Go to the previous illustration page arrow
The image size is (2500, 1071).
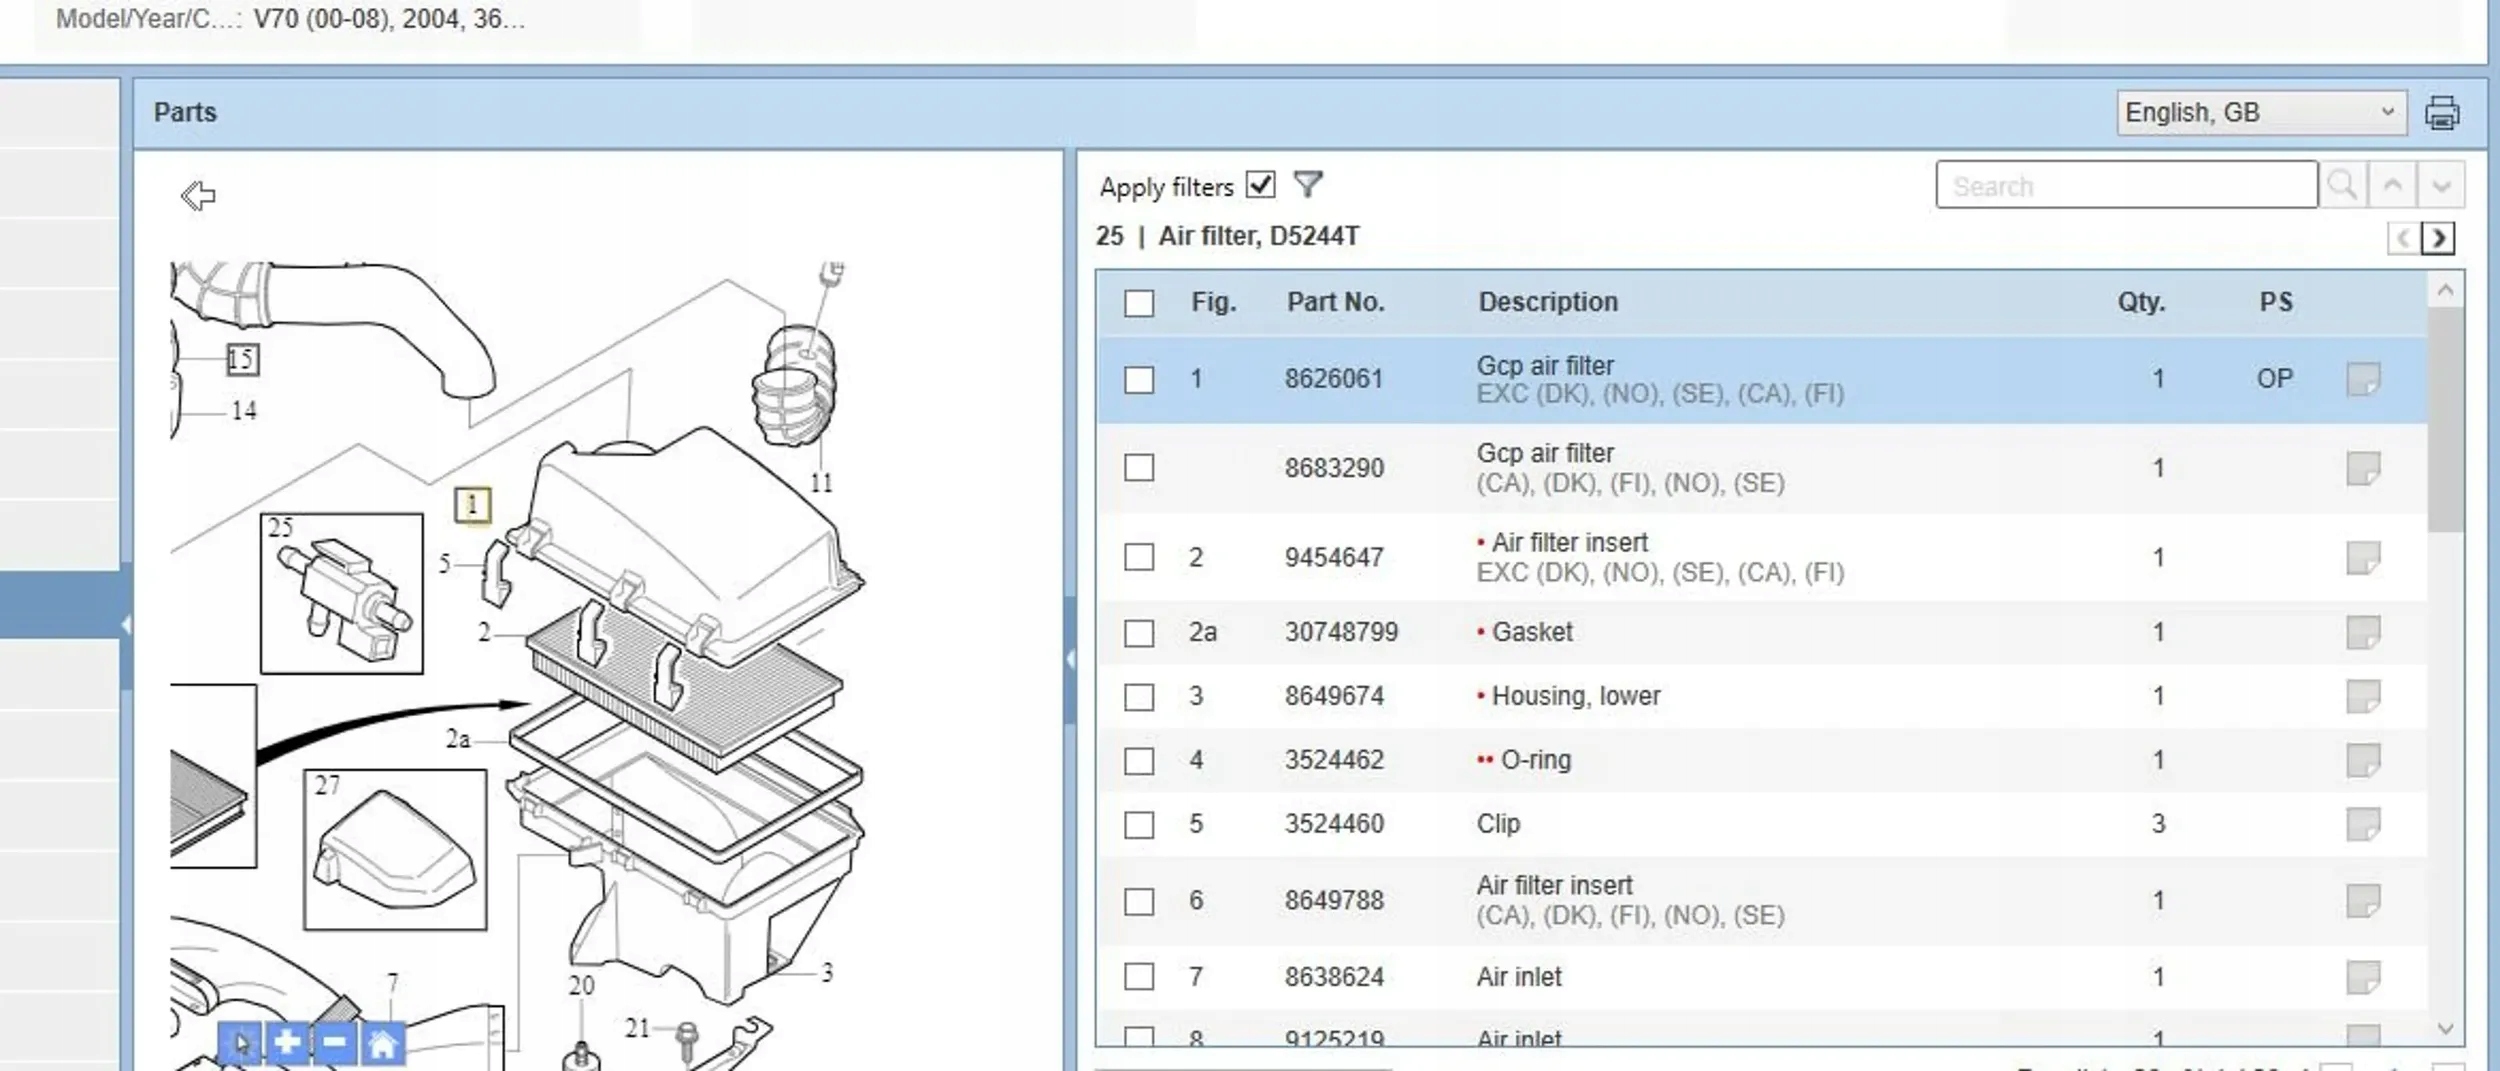pos(2404,238)
